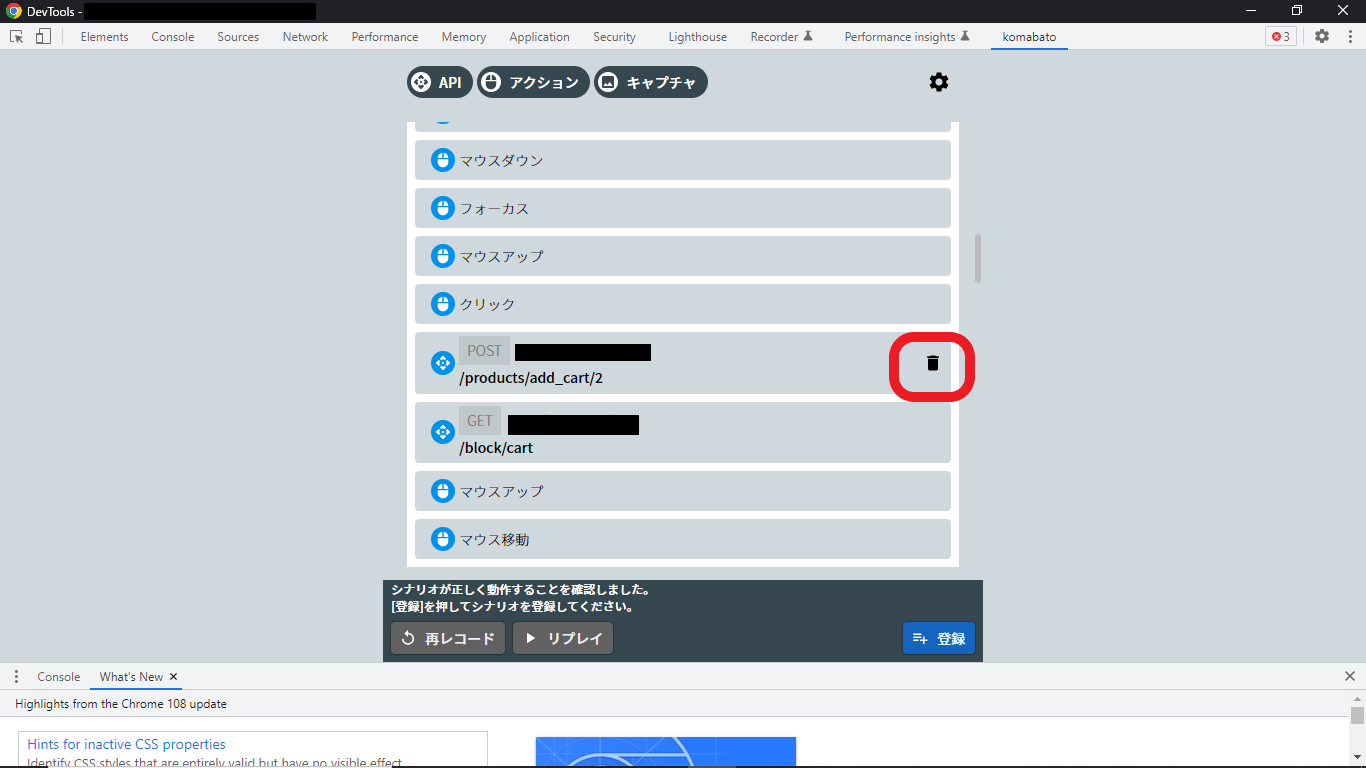The width and height of the screenshot is (1366, 768).
Task: Click the マウス移動 row text
Action: pos(494,539)
